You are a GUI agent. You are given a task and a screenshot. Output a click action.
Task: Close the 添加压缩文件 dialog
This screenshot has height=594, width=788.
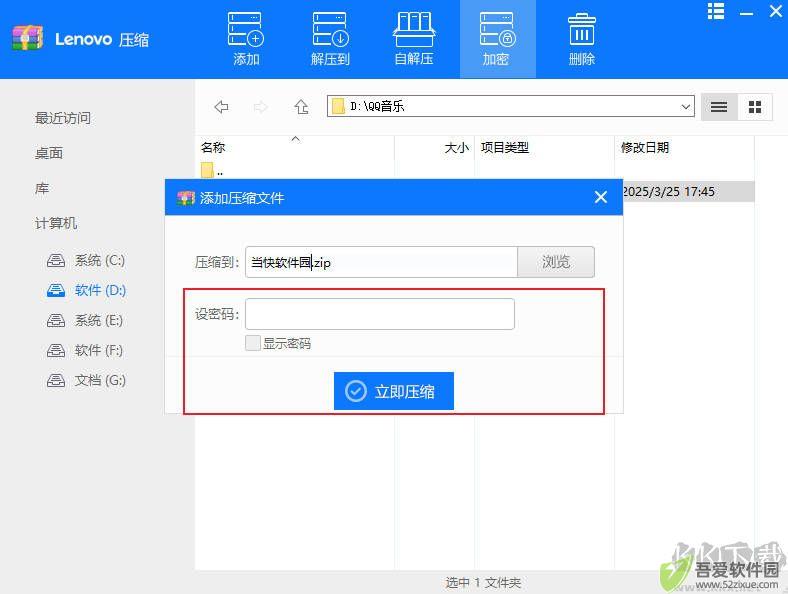[x=601, y=197]
